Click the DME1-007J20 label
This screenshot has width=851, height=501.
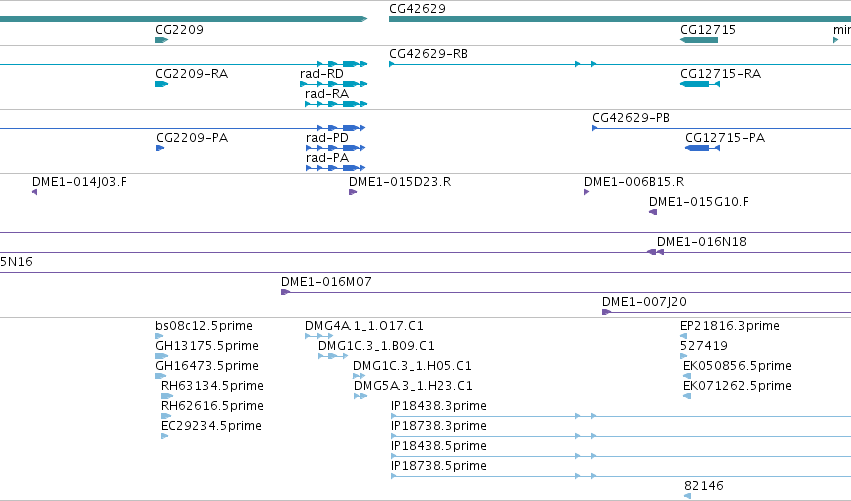click(x=644, y=302)
